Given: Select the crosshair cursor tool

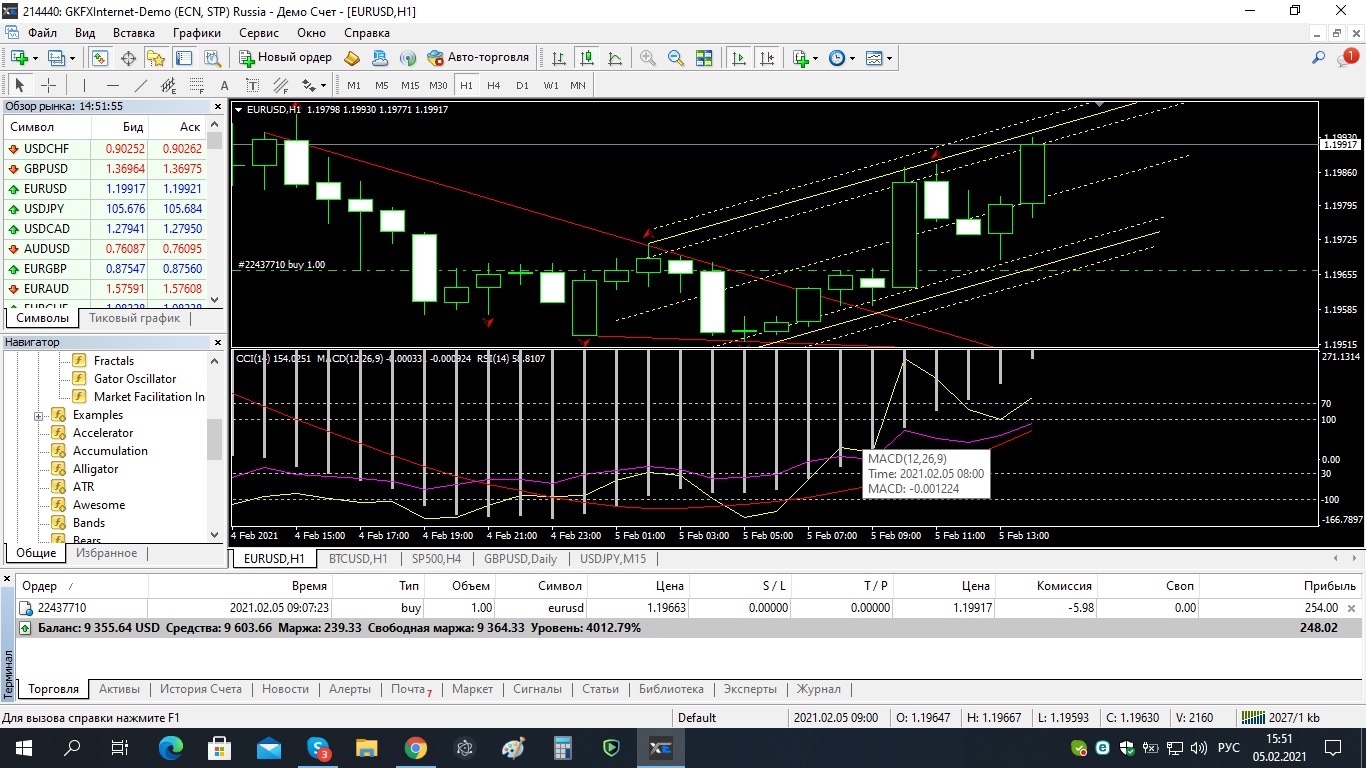Looking at the screenshot, I should pyautogui.click(x=48, y=86).
